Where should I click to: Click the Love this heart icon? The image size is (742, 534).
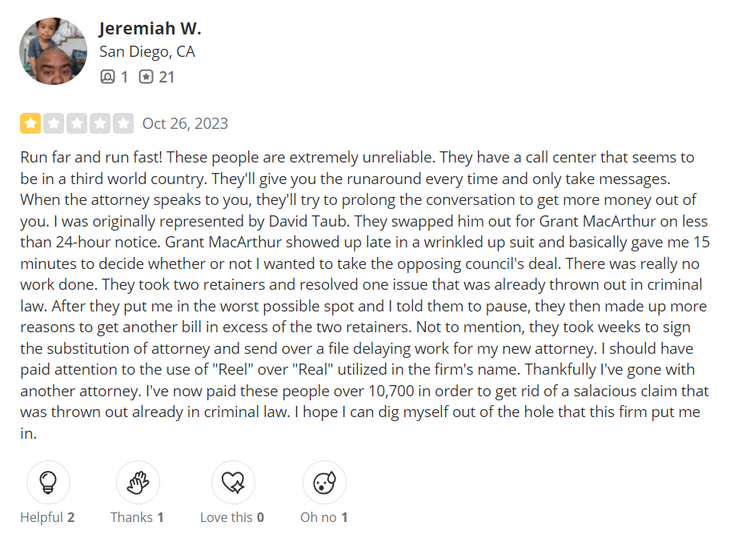coord(233,482)
